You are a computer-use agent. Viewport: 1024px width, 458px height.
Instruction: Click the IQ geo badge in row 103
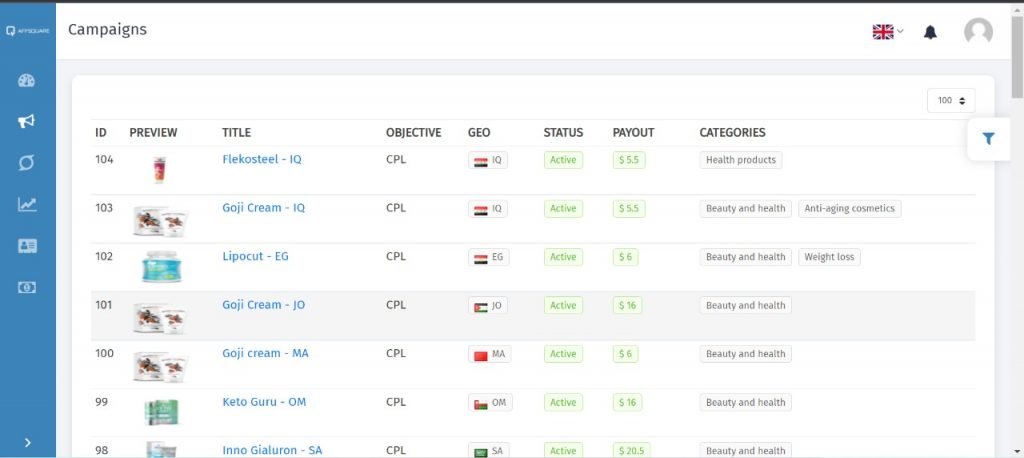tap(488, 208)
